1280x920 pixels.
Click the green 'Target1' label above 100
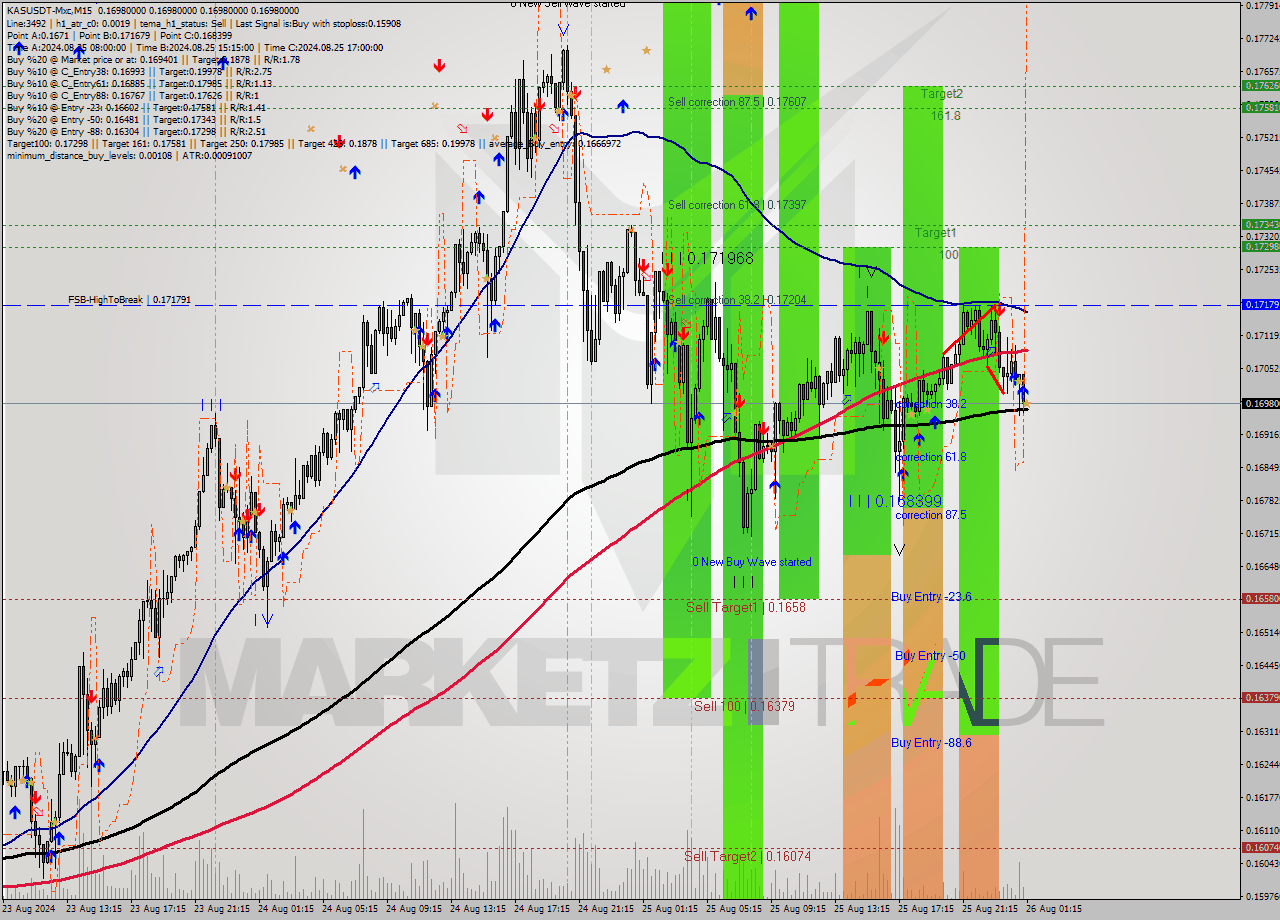935,232
